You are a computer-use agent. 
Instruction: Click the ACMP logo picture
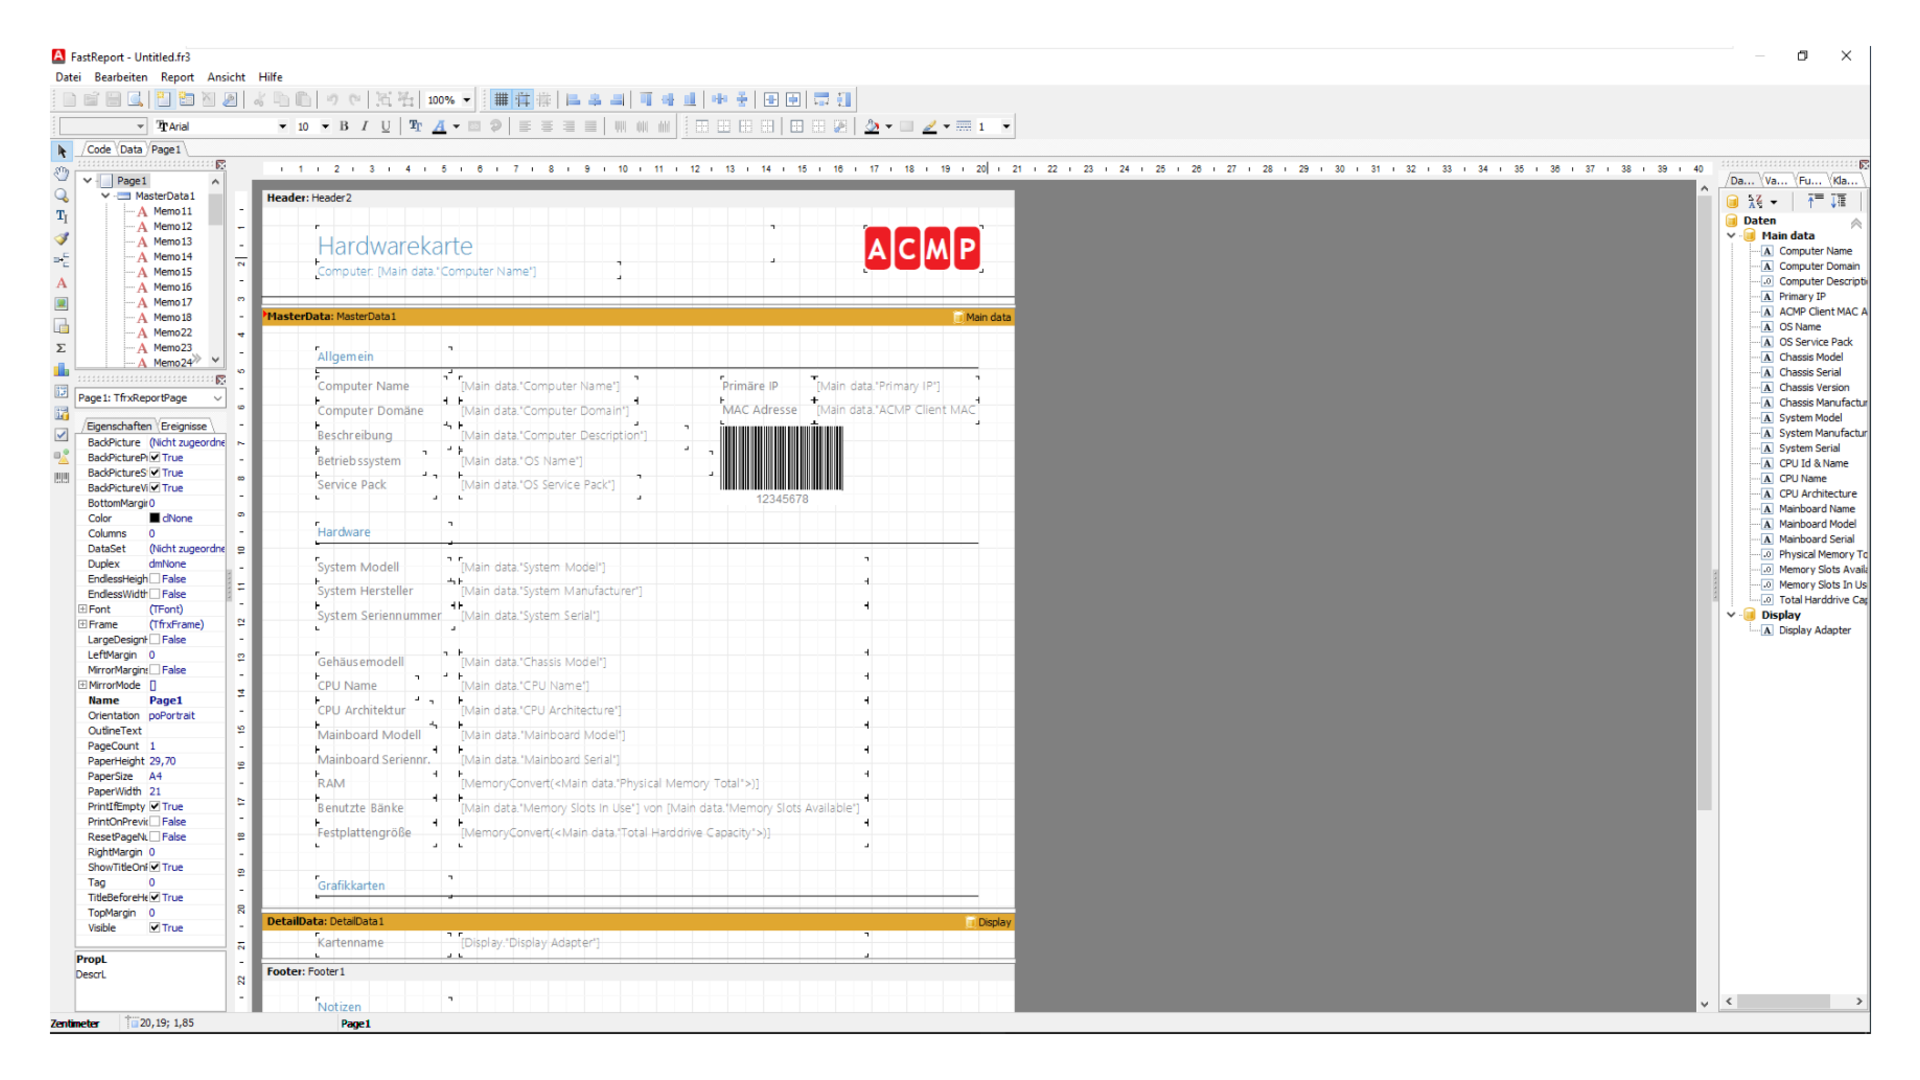(x=923, y=249)
